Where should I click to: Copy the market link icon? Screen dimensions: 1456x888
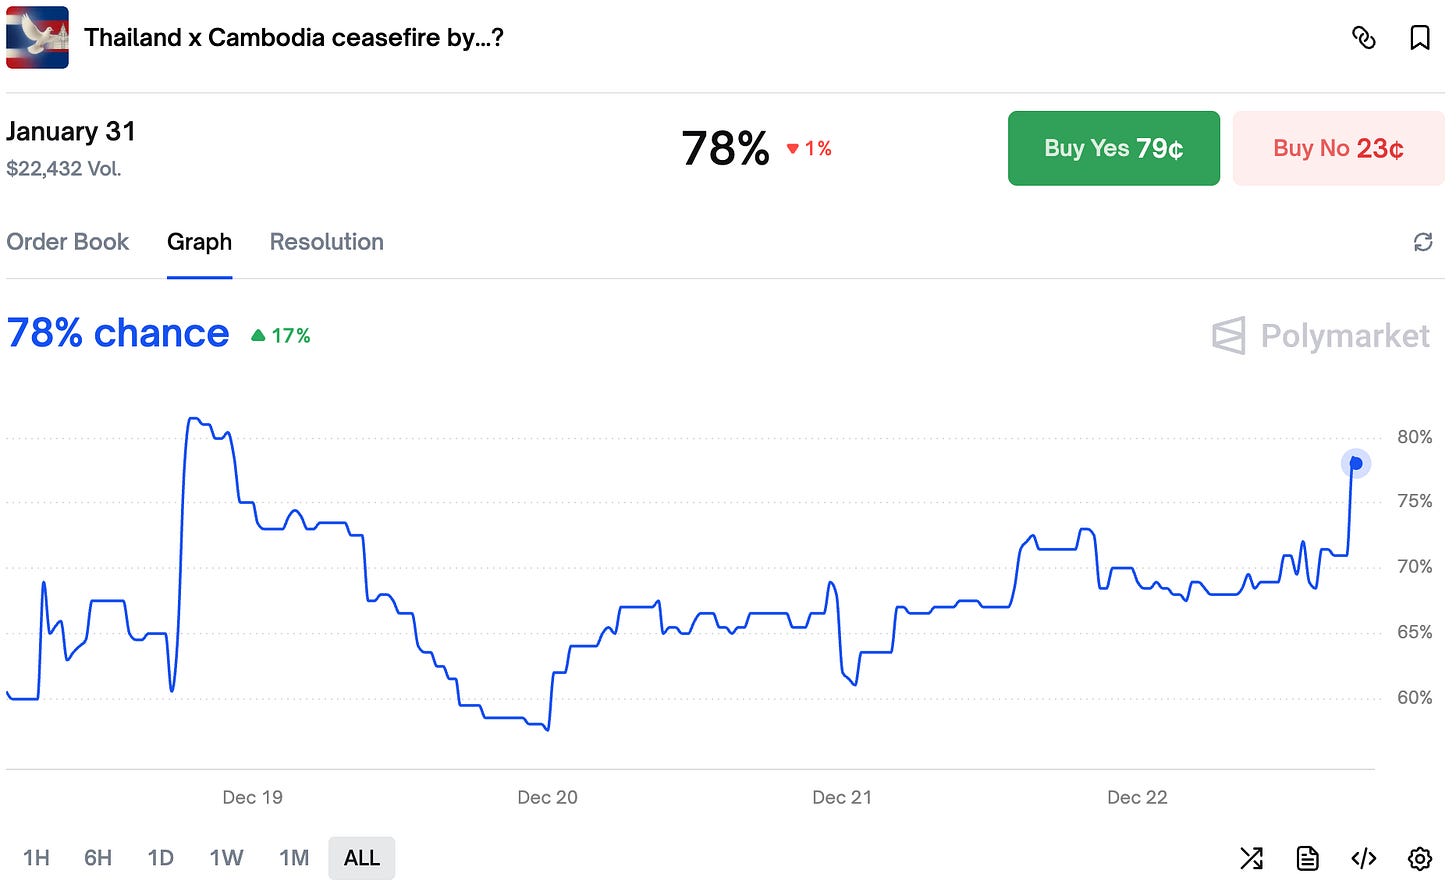click(1363, 38)
